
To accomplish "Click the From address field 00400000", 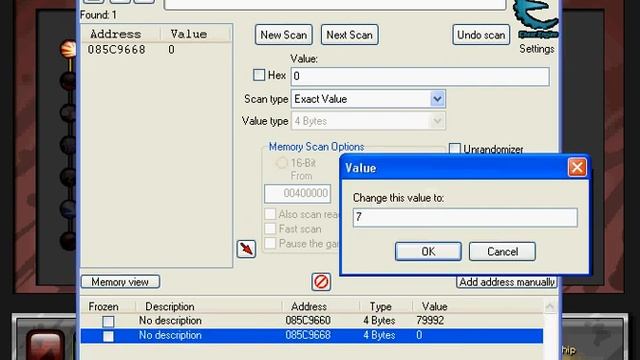I will coord(298,193).
